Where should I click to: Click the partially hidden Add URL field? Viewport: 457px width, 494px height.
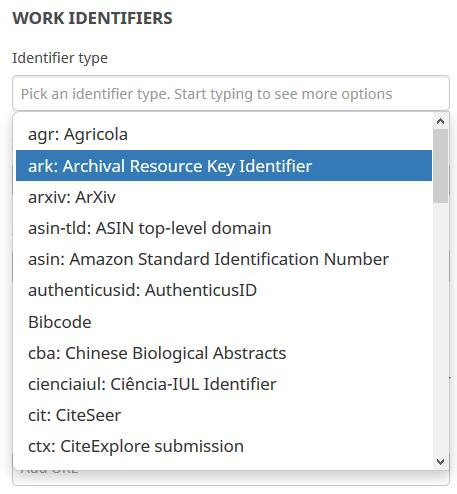tap(231, 477)
